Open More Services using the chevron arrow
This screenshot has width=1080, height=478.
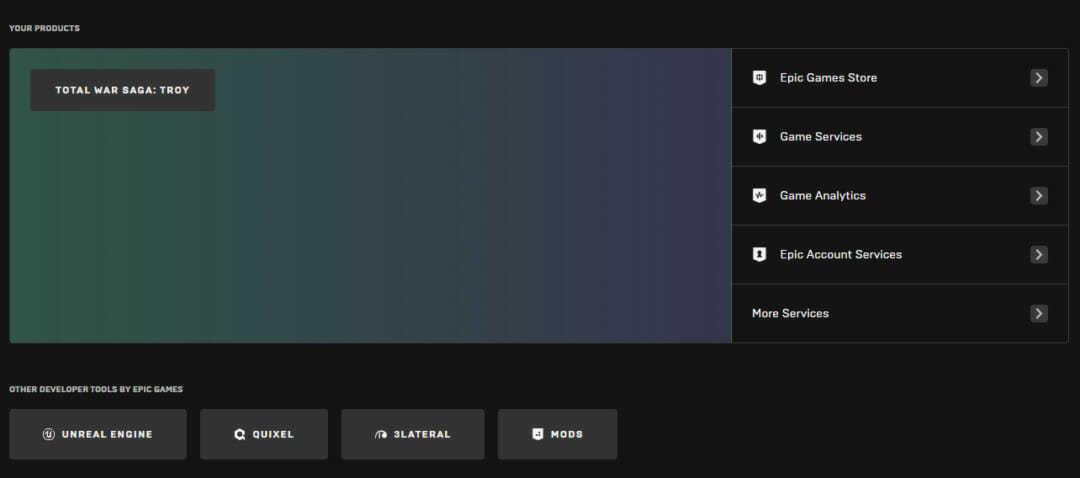click(x=1039, y=313)
